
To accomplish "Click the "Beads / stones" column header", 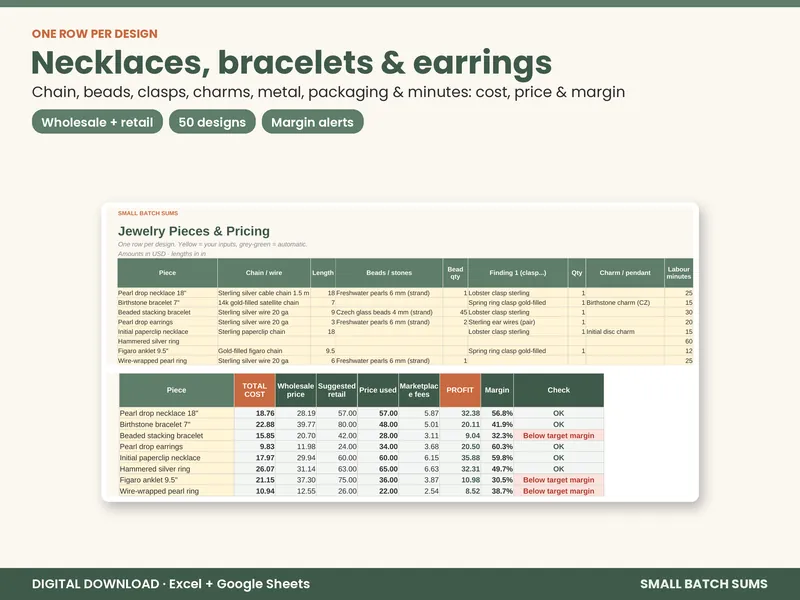I will click(389, 273).
